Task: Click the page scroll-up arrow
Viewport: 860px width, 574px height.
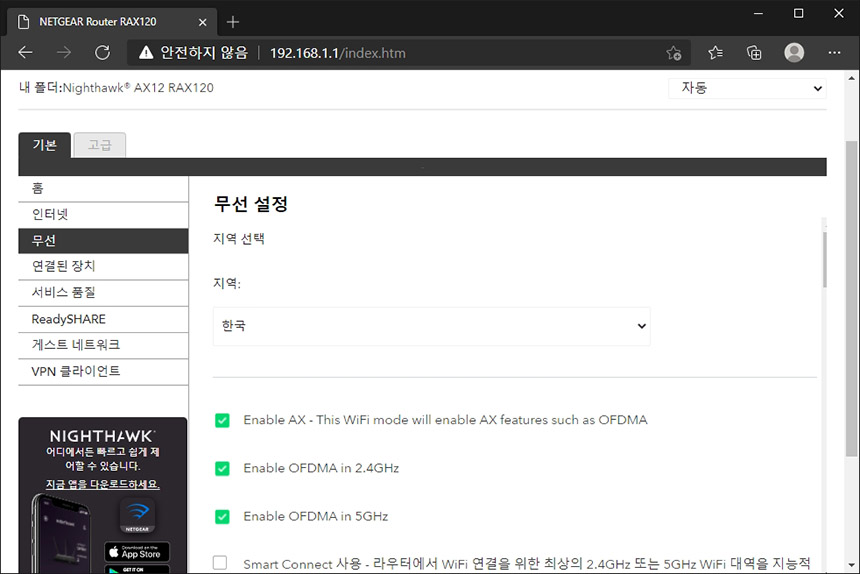Action: tap(851, 78)
